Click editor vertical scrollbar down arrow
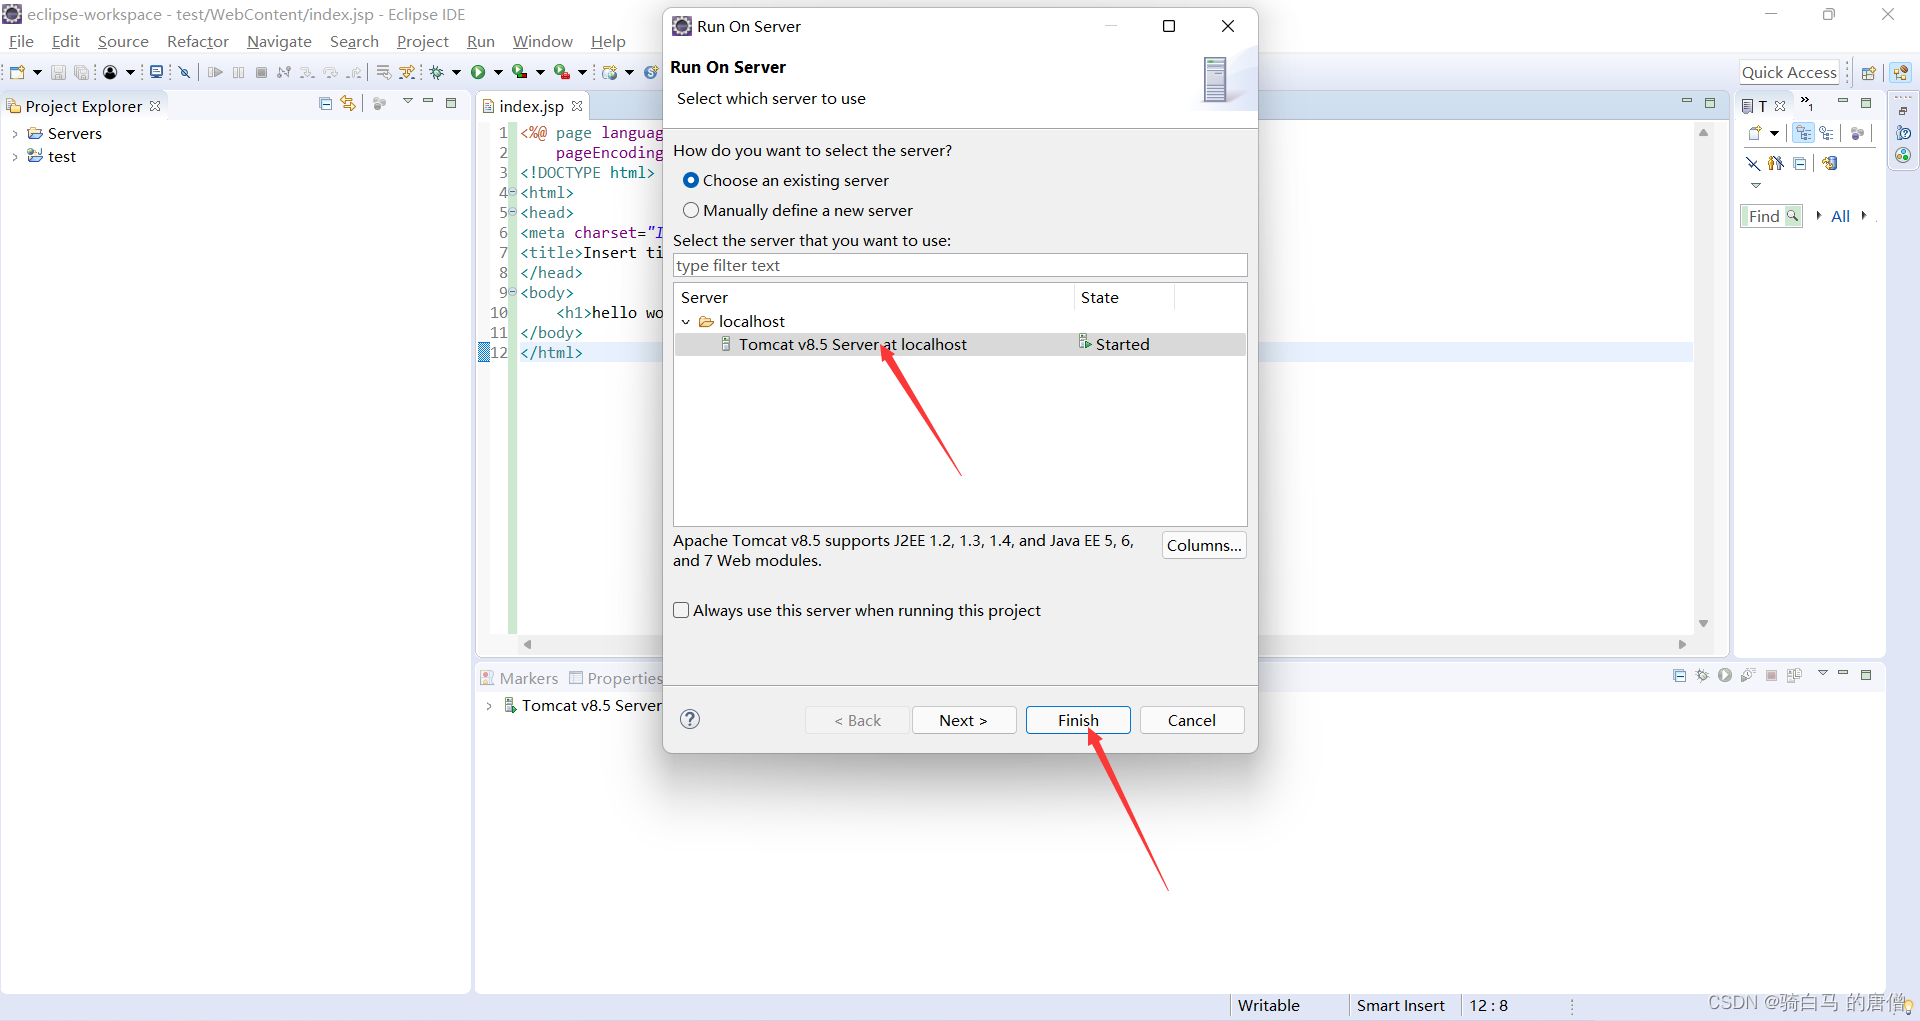1920x1021 pixels. (1703, 623)
